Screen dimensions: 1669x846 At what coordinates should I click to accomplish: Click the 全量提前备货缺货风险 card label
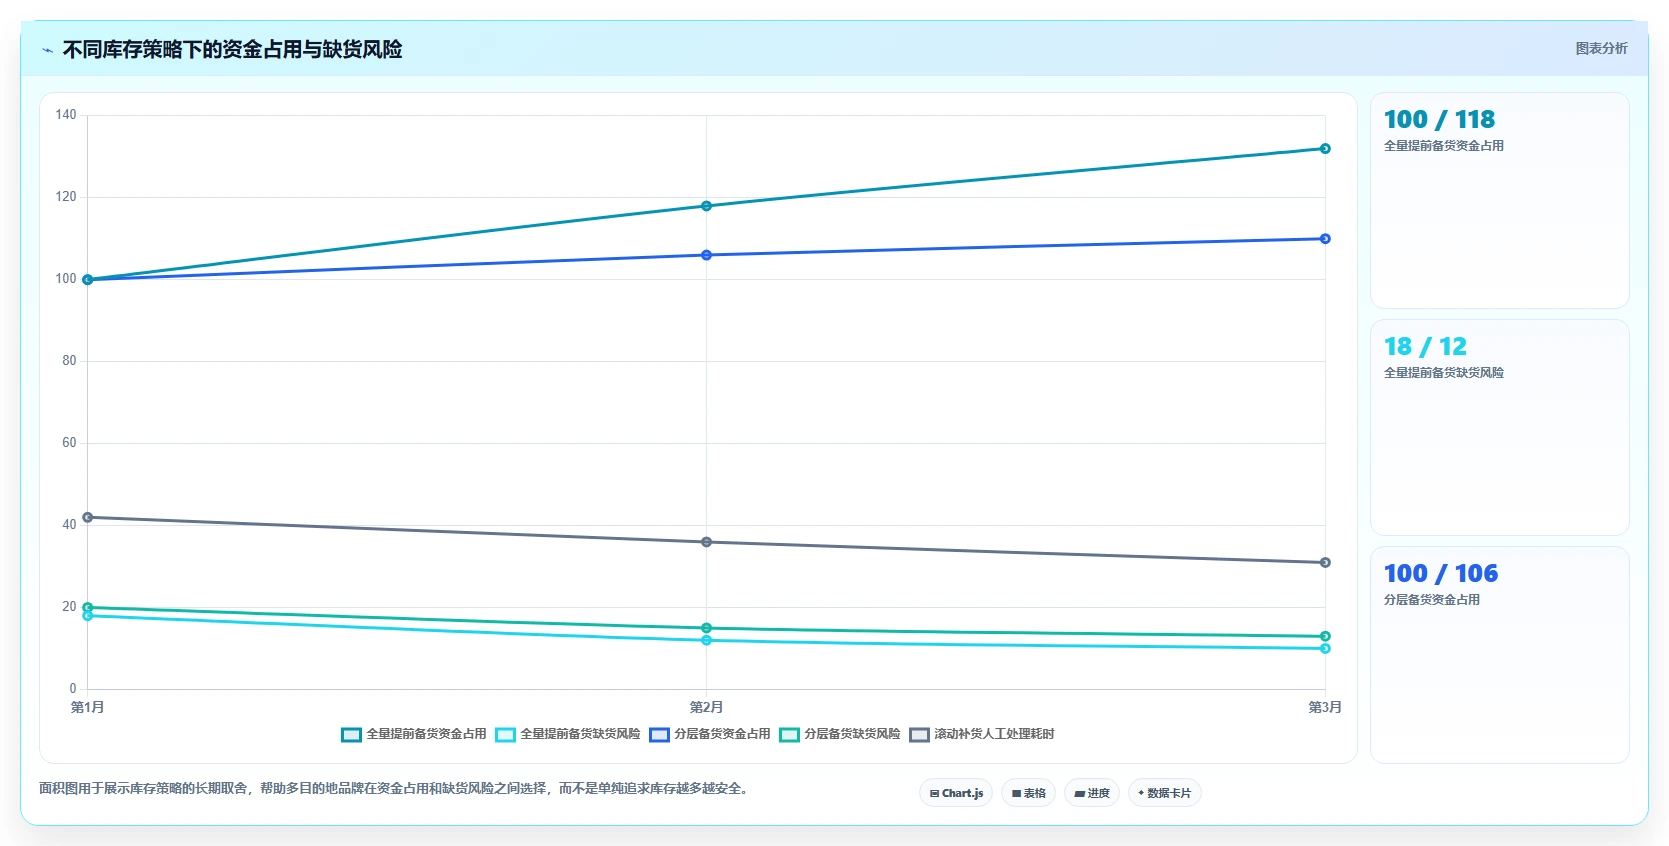(1444, 373)
